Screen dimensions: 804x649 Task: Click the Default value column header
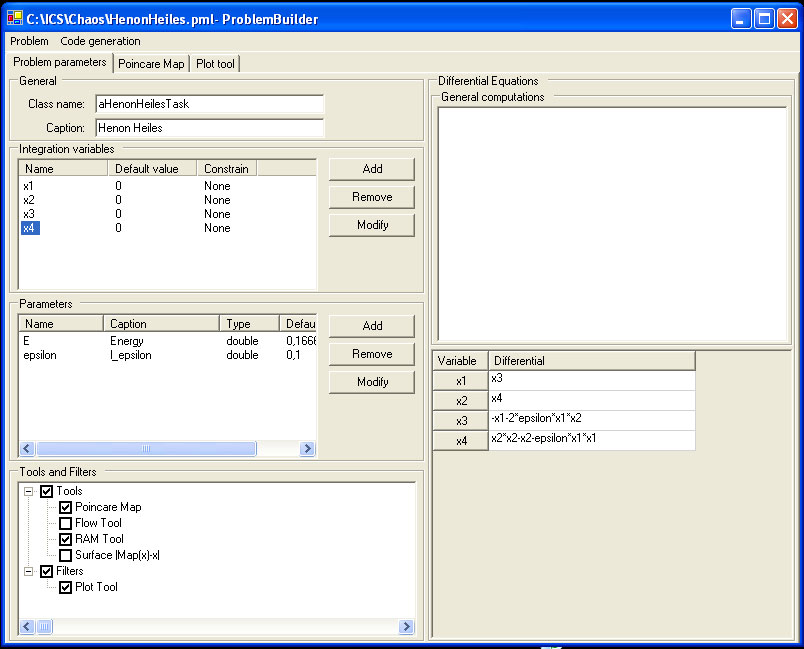(x=152, y=169)
